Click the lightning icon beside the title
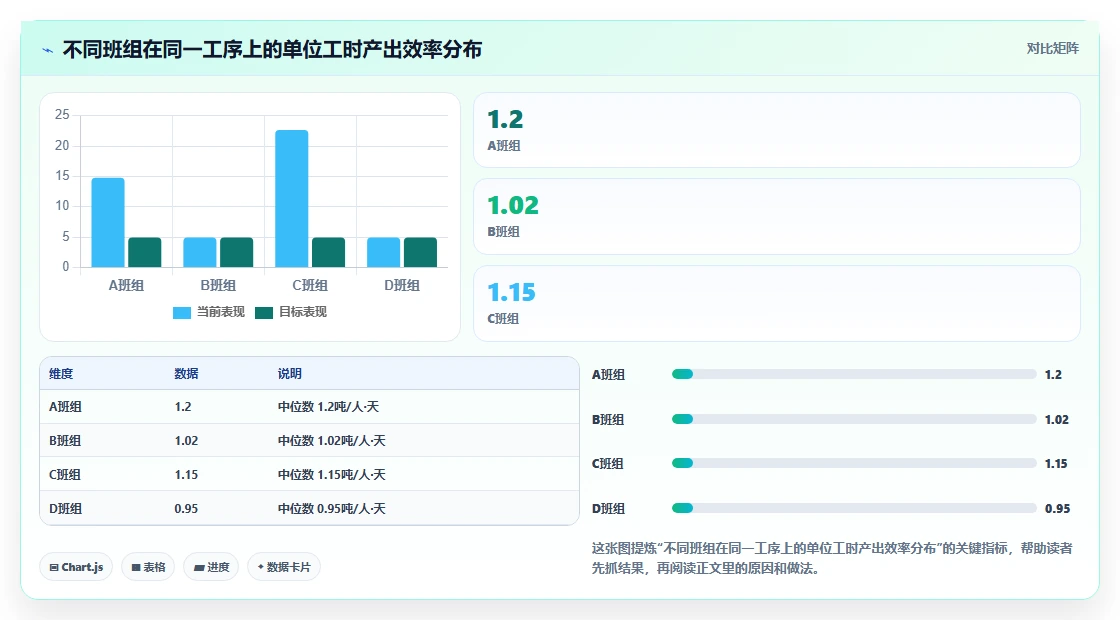 point(48,50)
